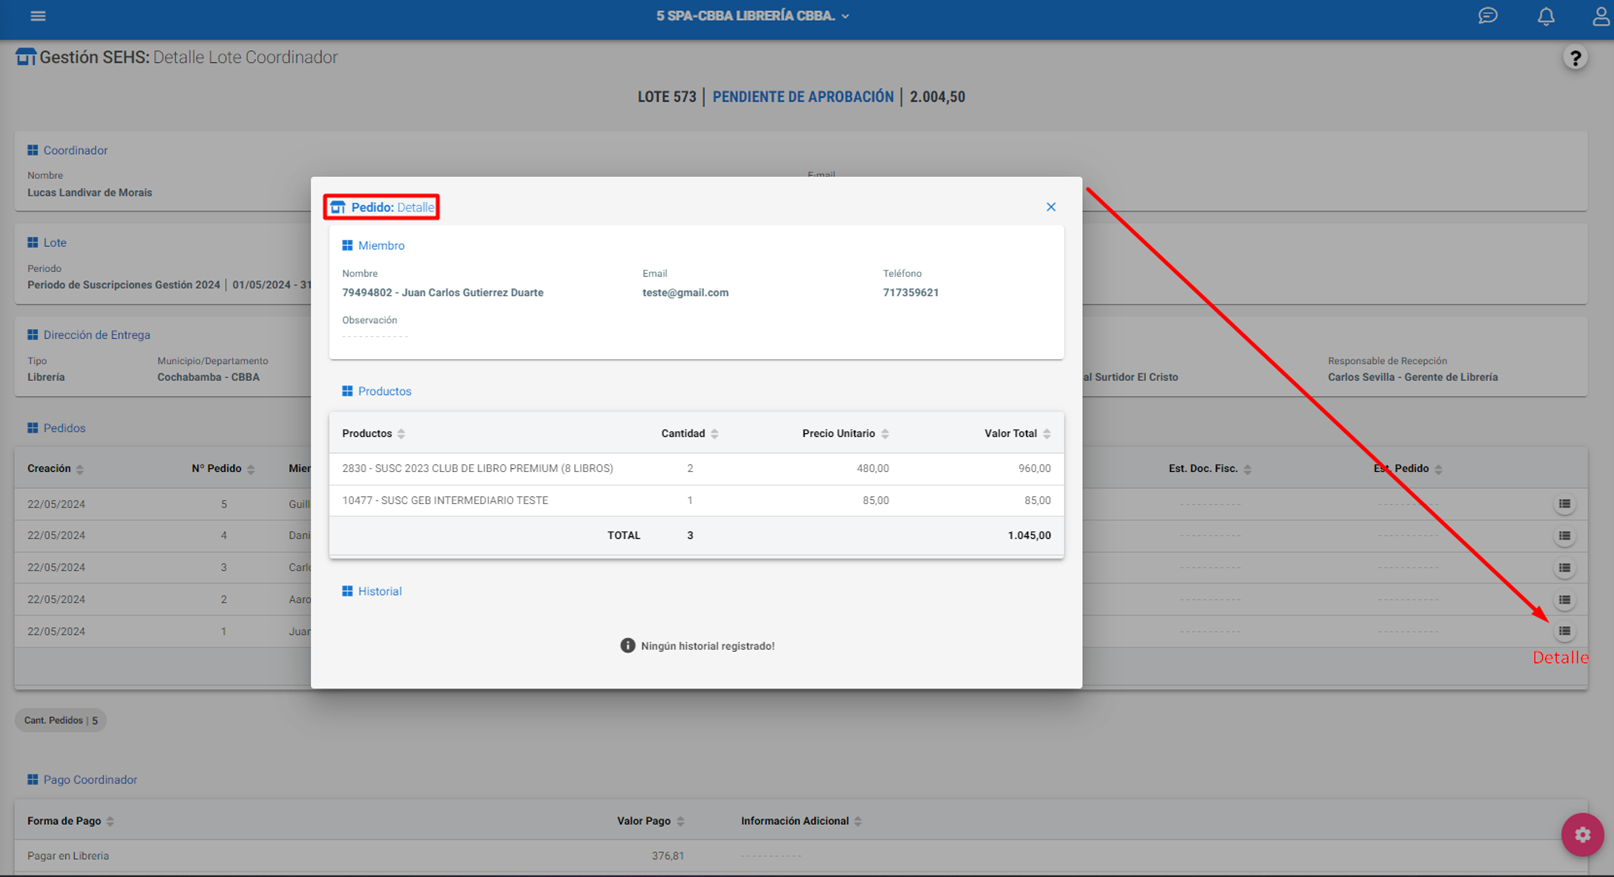Screen dimensions: 1614x877
Task: Expand the 5 SPA-CBBA LIBRERÍA CBBA selector
Action: (x=753, y=16)
